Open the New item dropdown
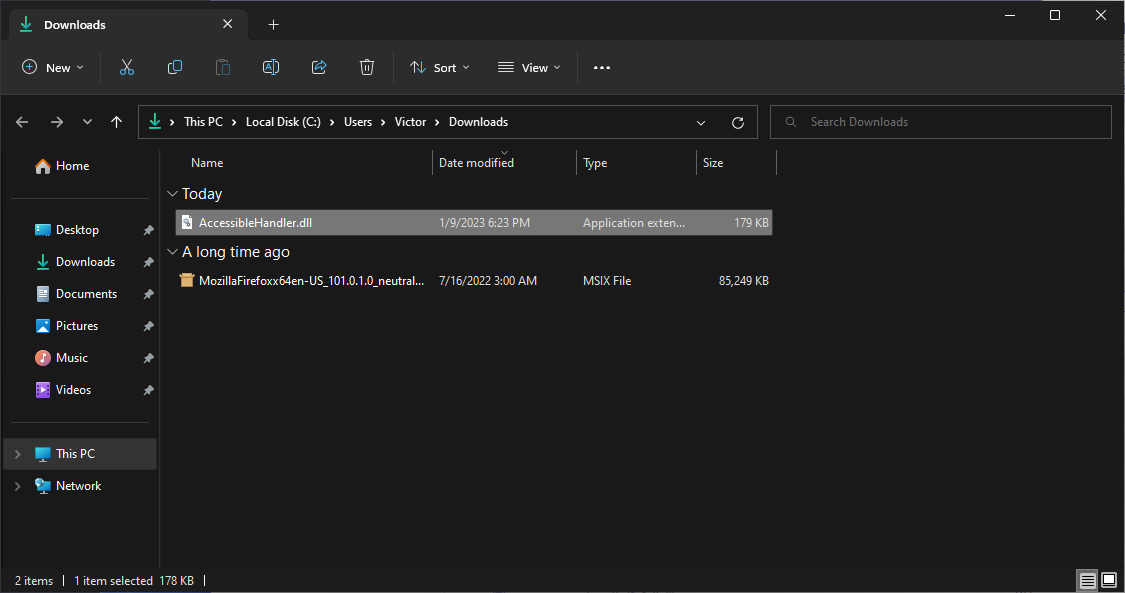Viewport: 1125px width, 593px height. [53, 67]
